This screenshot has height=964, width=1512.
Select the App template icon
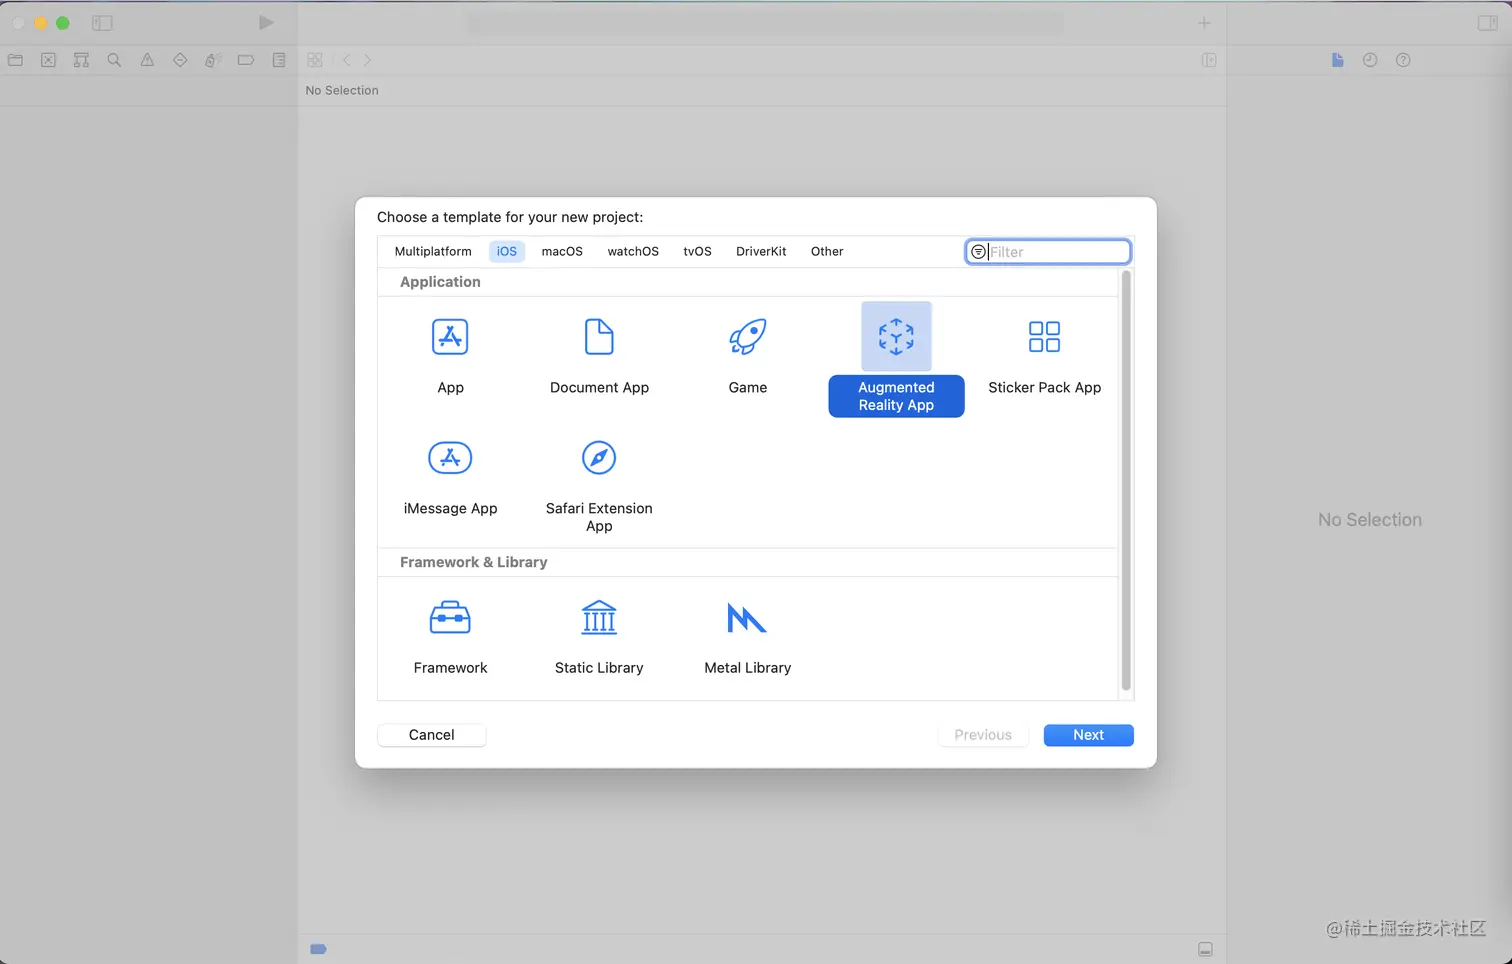tap(450, 337)
